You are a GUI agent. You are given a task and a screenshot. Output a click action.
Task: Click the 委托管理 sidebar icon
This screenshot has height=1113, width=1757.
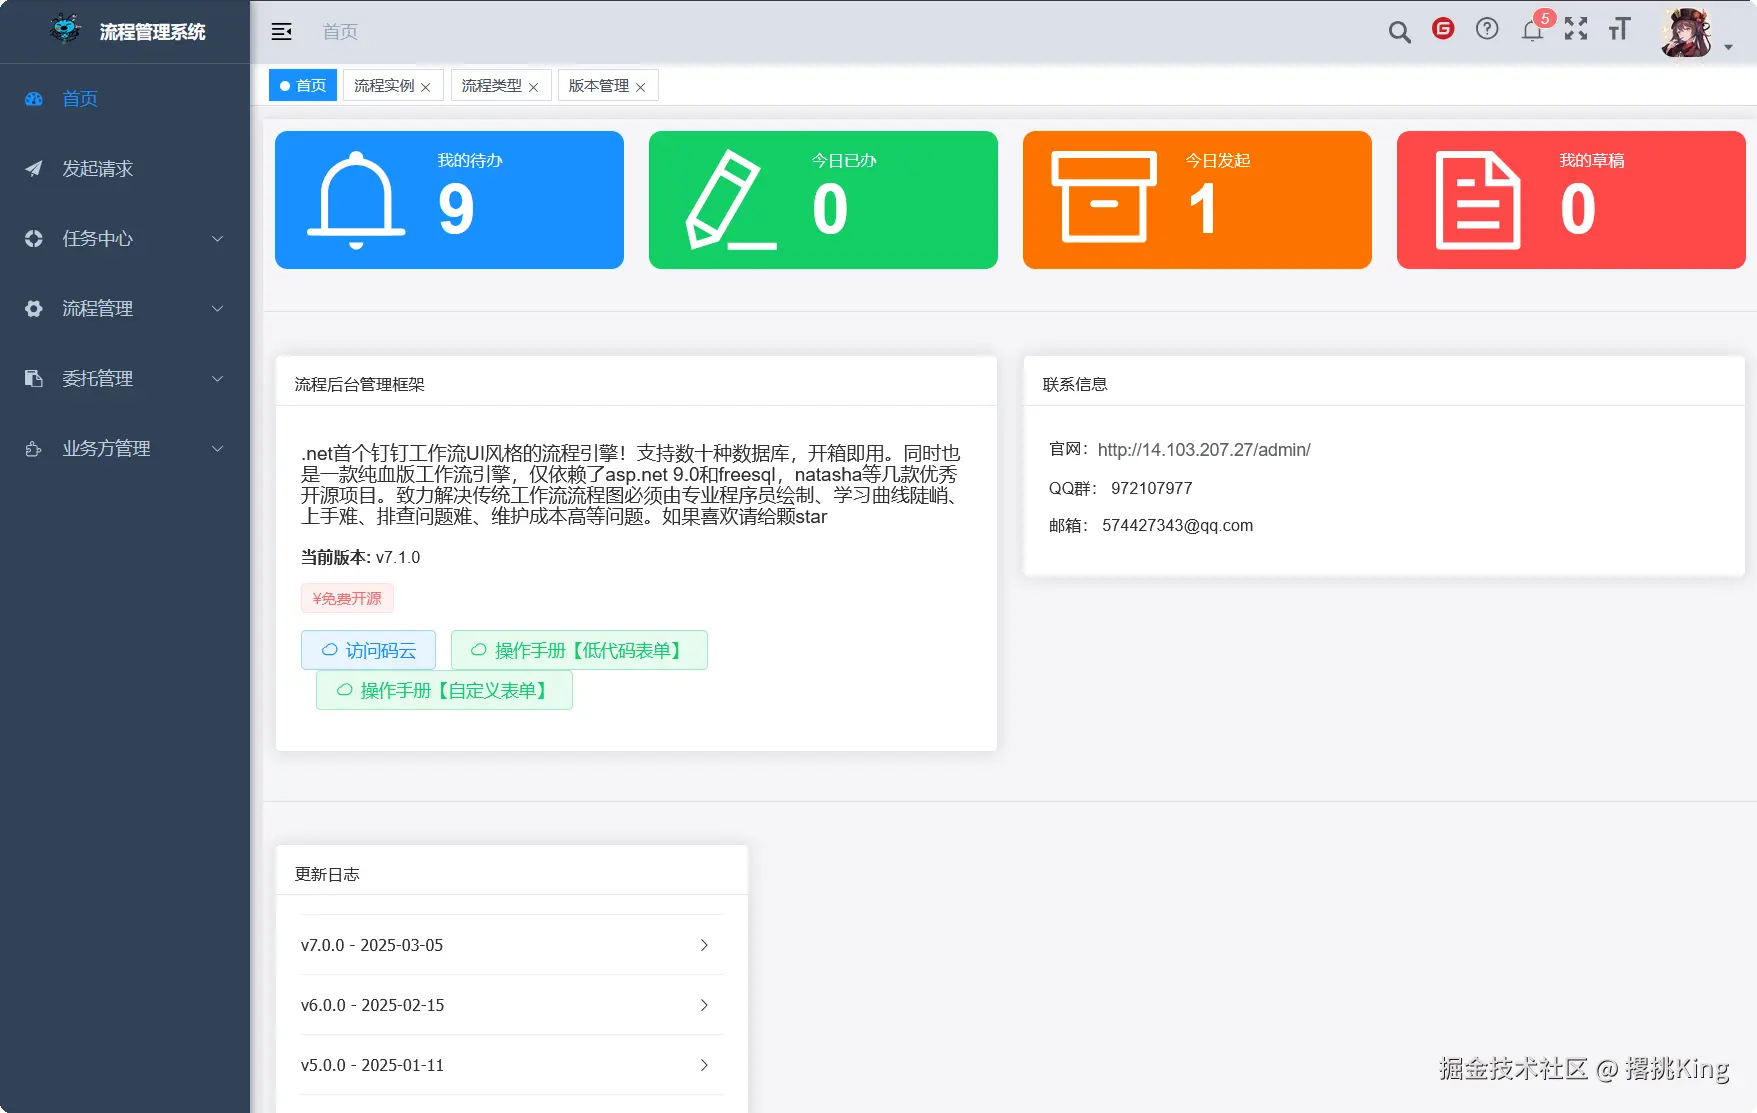34,379
